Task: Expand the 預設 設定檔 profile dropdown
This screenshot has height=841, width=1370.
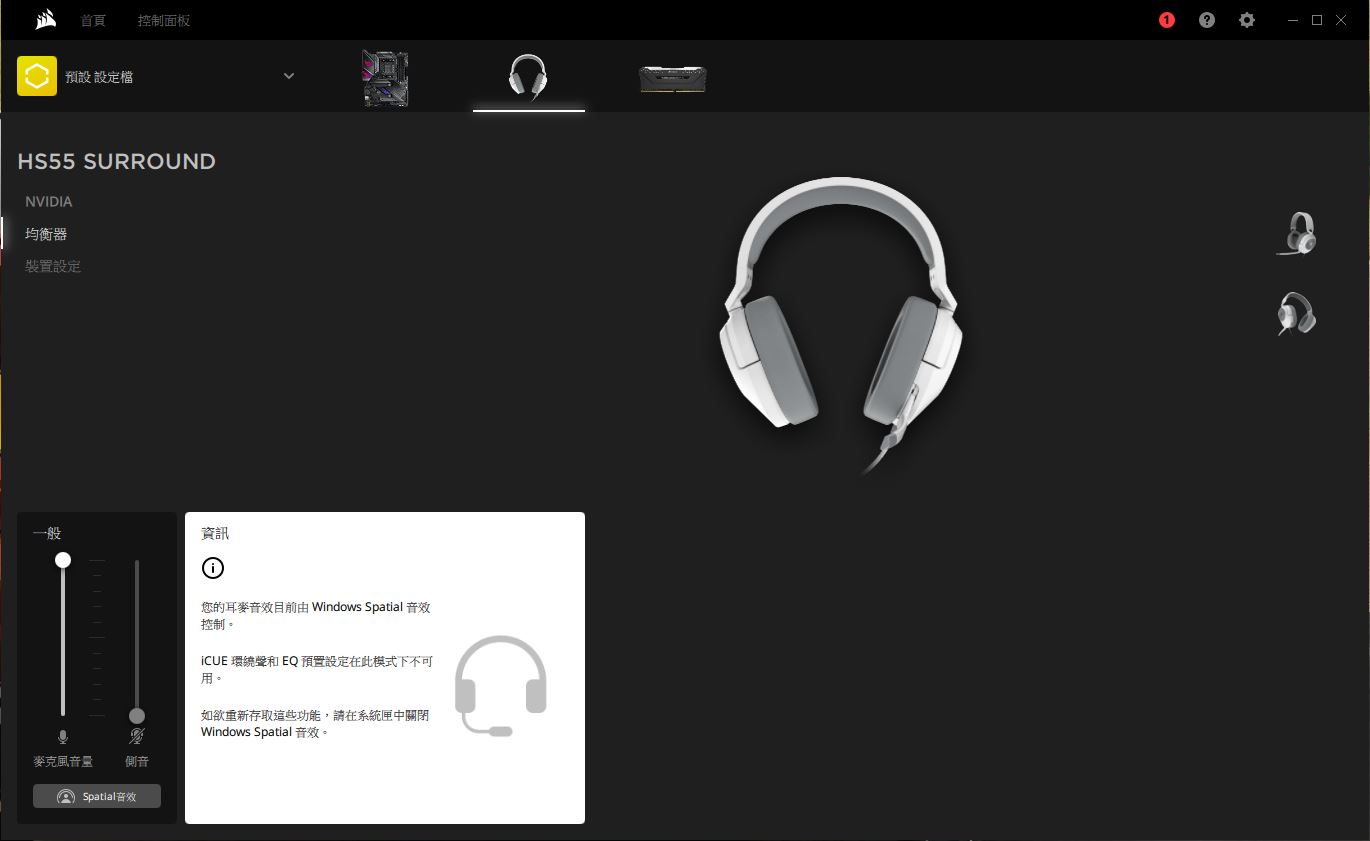Action: 289,76
